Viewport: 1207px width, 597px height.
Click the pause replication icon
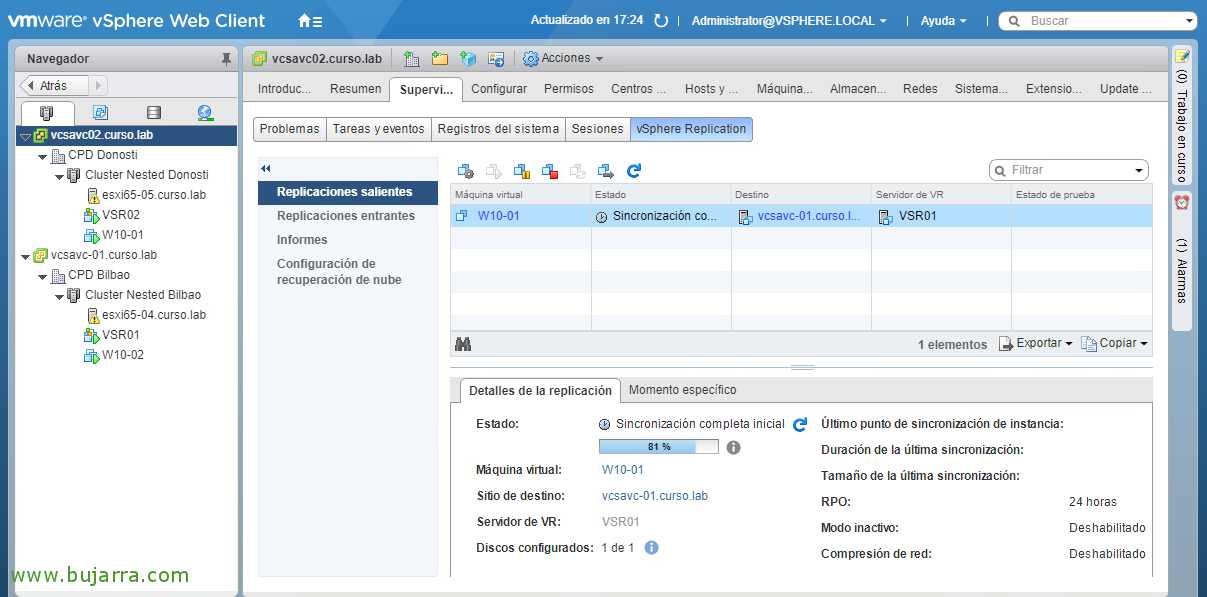point(521,171)
